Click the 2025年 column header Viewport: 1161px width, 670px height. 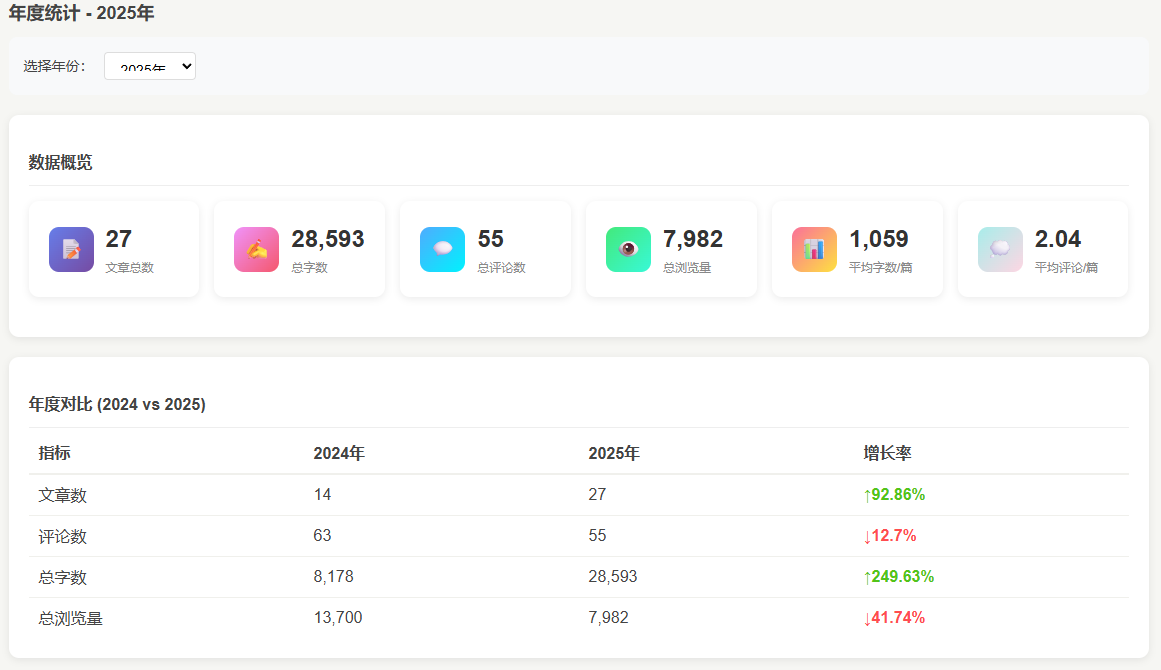tap(614, 453)
